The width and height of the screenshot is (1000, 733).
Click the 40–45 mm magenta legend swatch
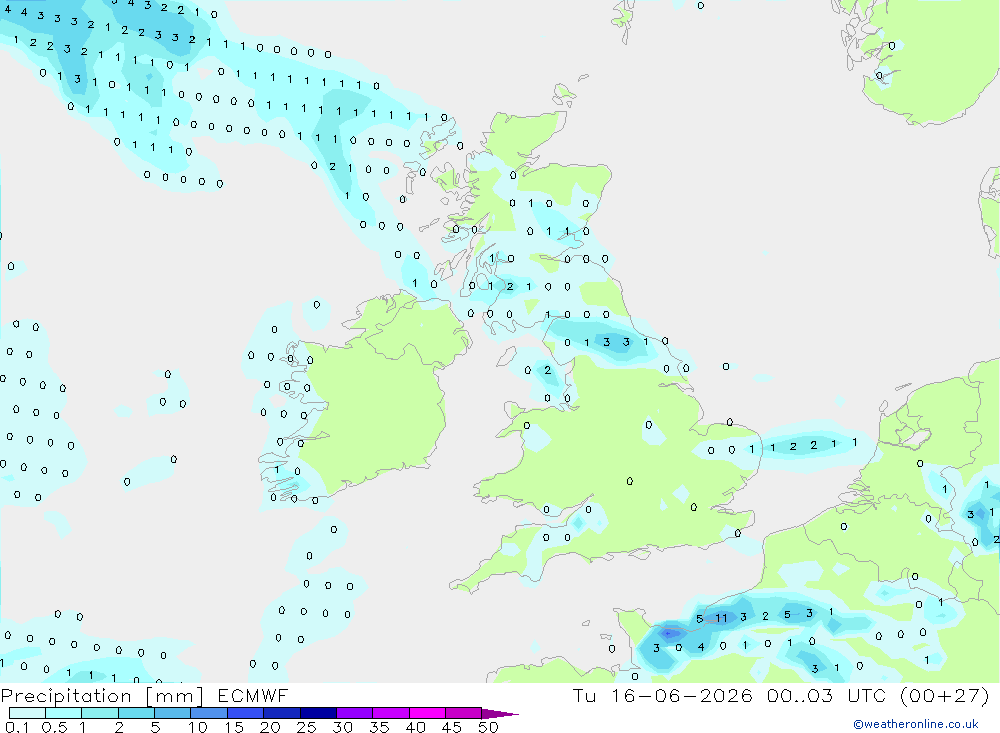point(427,713)
